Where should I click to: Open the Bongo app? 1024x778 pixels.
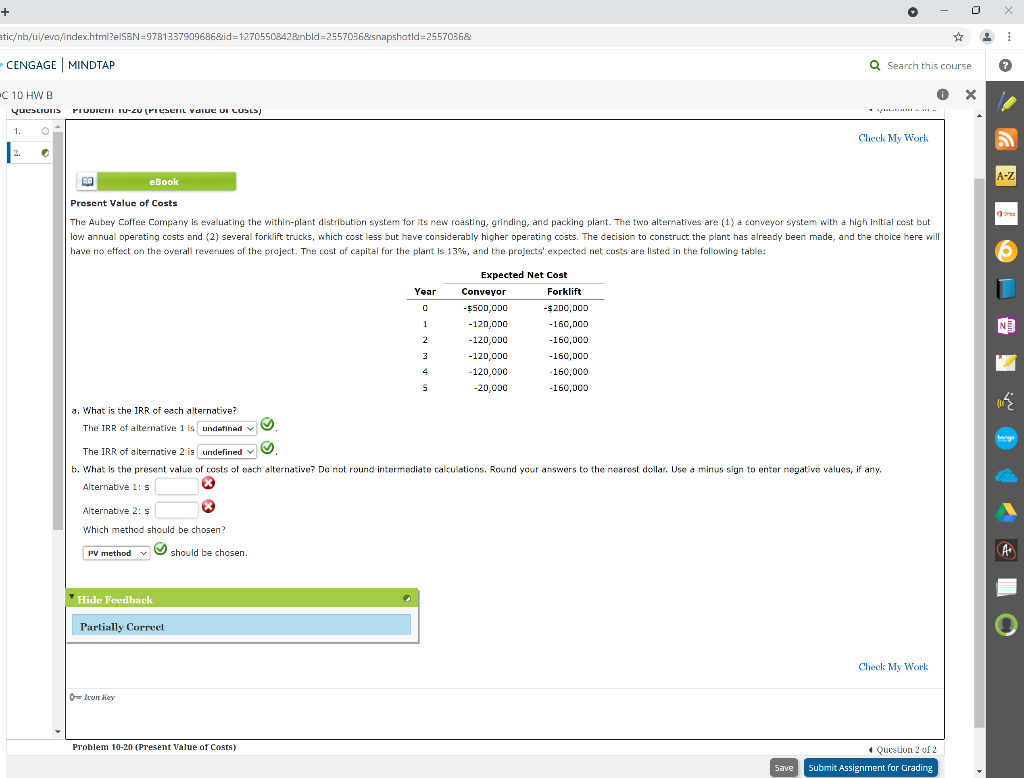pos(1006,438)
